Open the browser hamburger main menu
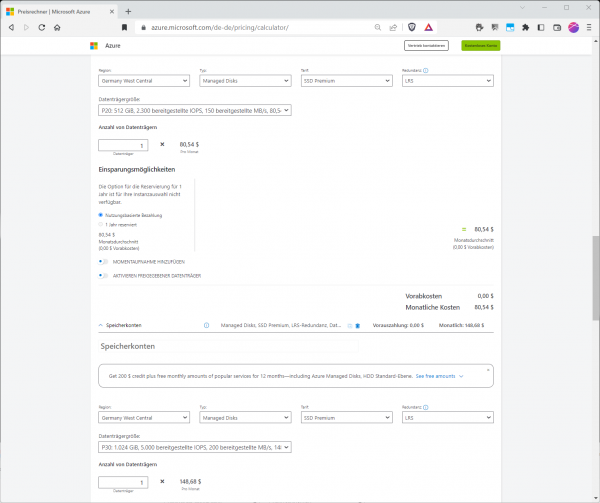This screenshot has height=503, width=600. 589,28
